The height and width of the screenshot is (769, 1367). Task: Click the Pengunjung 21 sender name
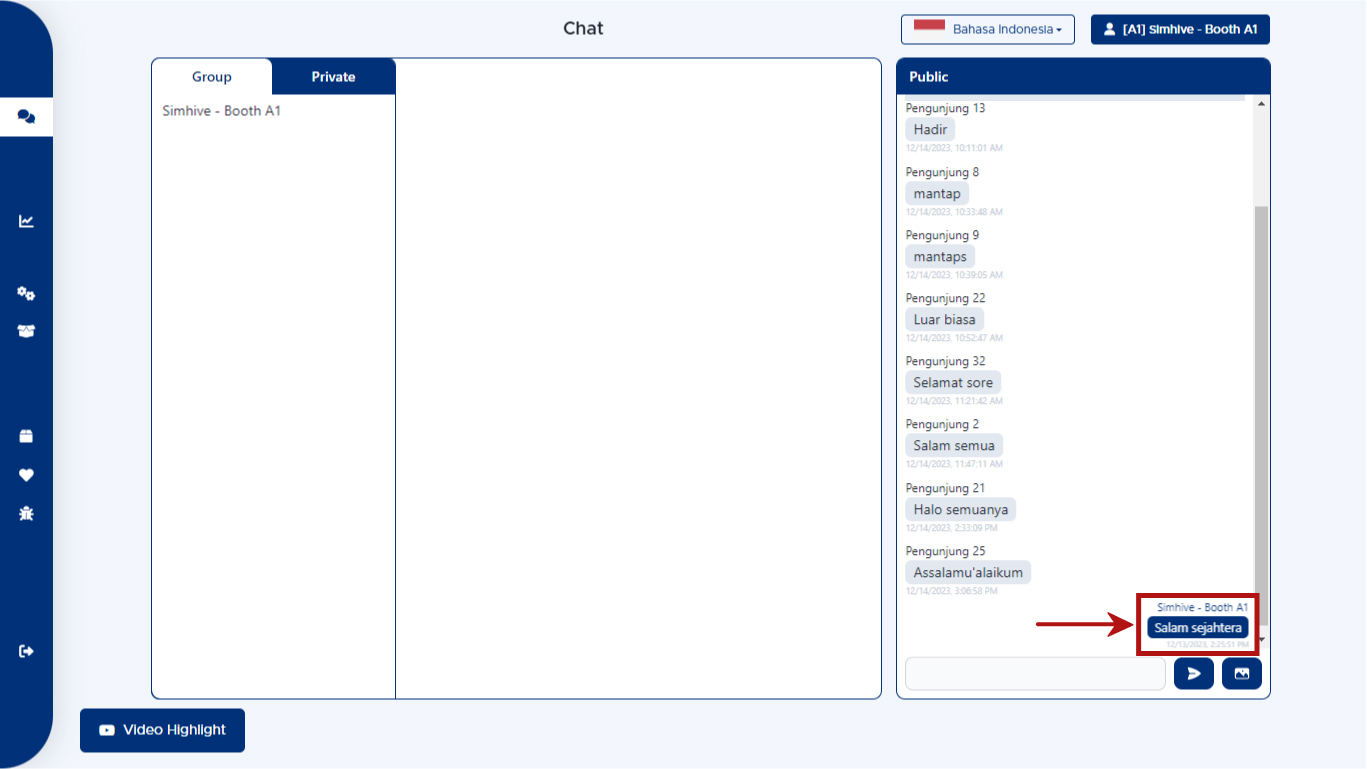coord(945,488)
